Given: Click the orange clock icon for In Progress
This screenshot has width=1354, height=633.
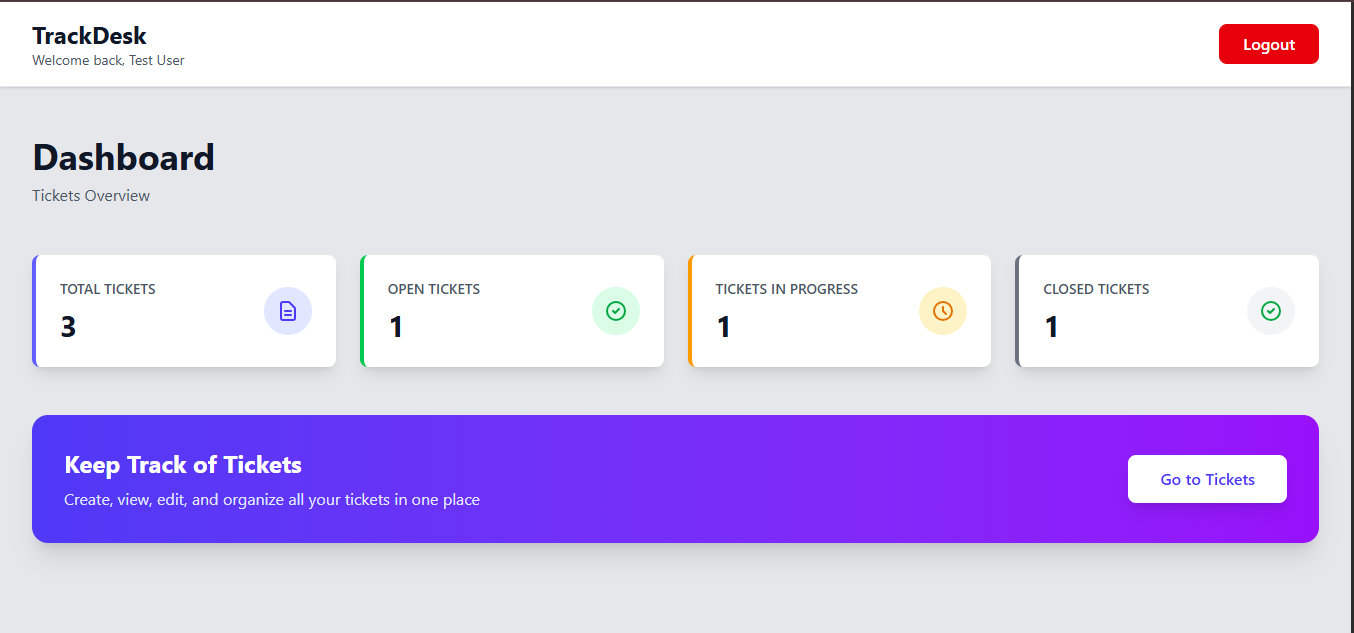Looking at the screenshot, I should (x=943, y=311).
